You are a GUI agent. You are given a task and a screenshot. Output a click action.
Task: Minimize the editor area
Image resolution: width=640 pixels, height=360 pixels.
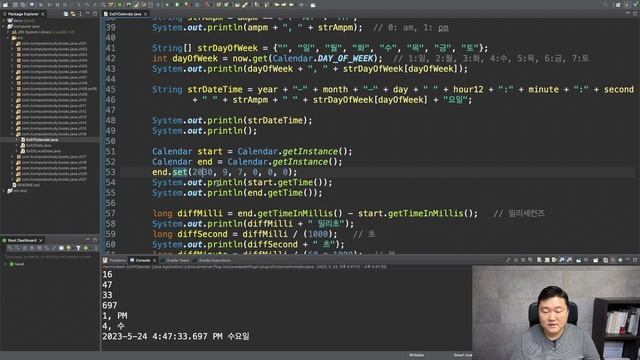point(628,14)
